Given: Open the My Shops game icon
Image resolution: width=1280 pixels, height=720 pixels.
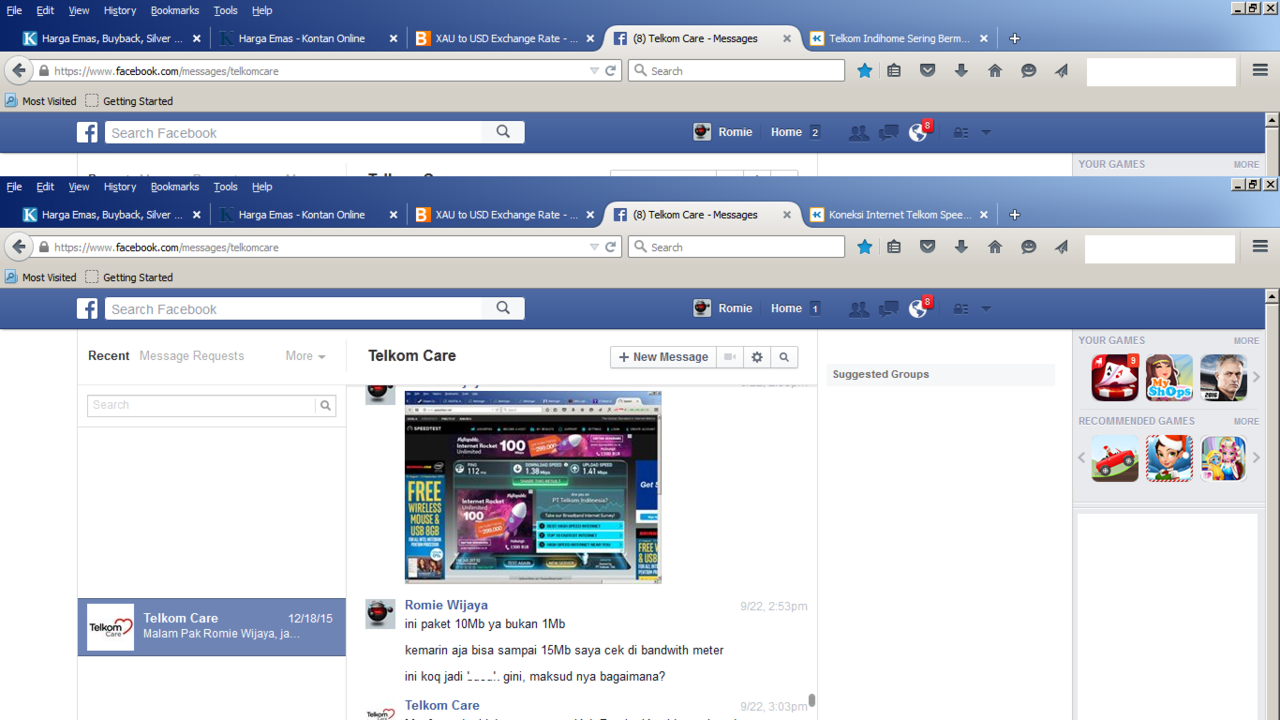Looking at the screenshot, I should point(1169,377).
